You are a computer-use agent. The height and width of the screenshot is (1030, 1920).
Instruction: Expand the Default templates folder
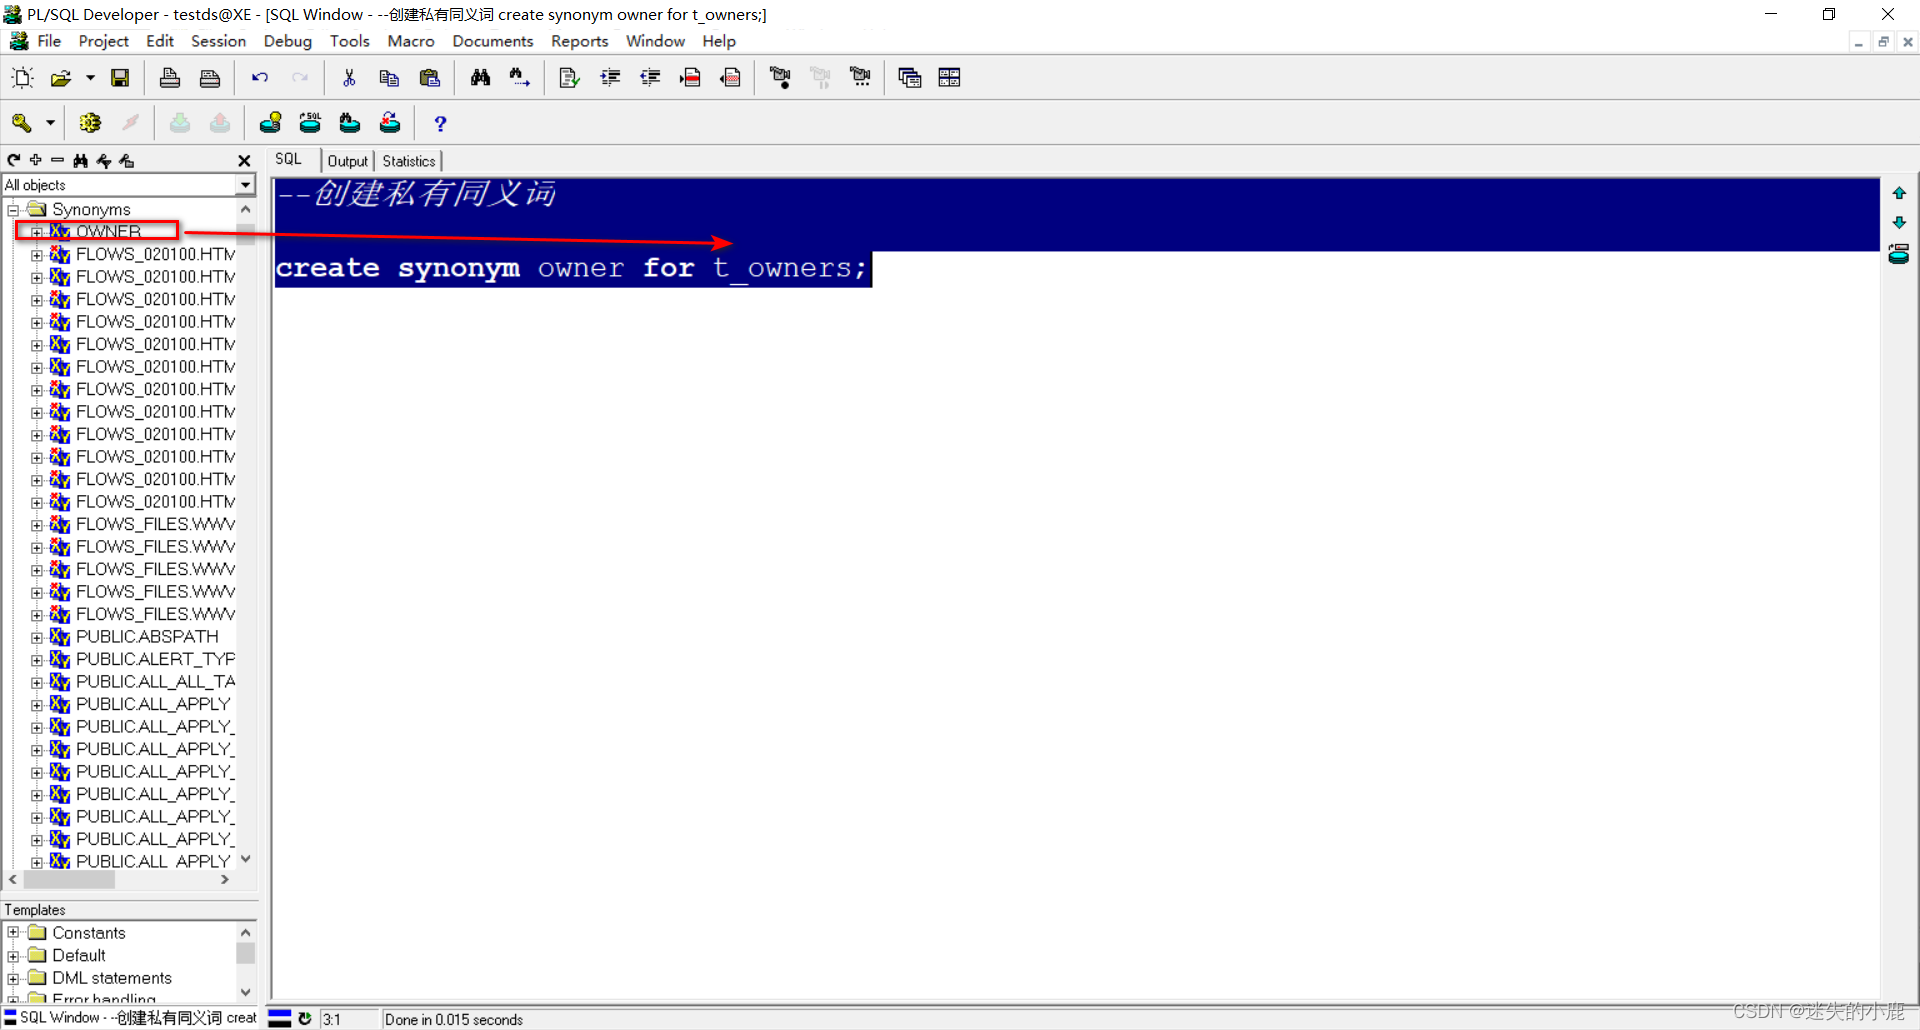point(13,956)
